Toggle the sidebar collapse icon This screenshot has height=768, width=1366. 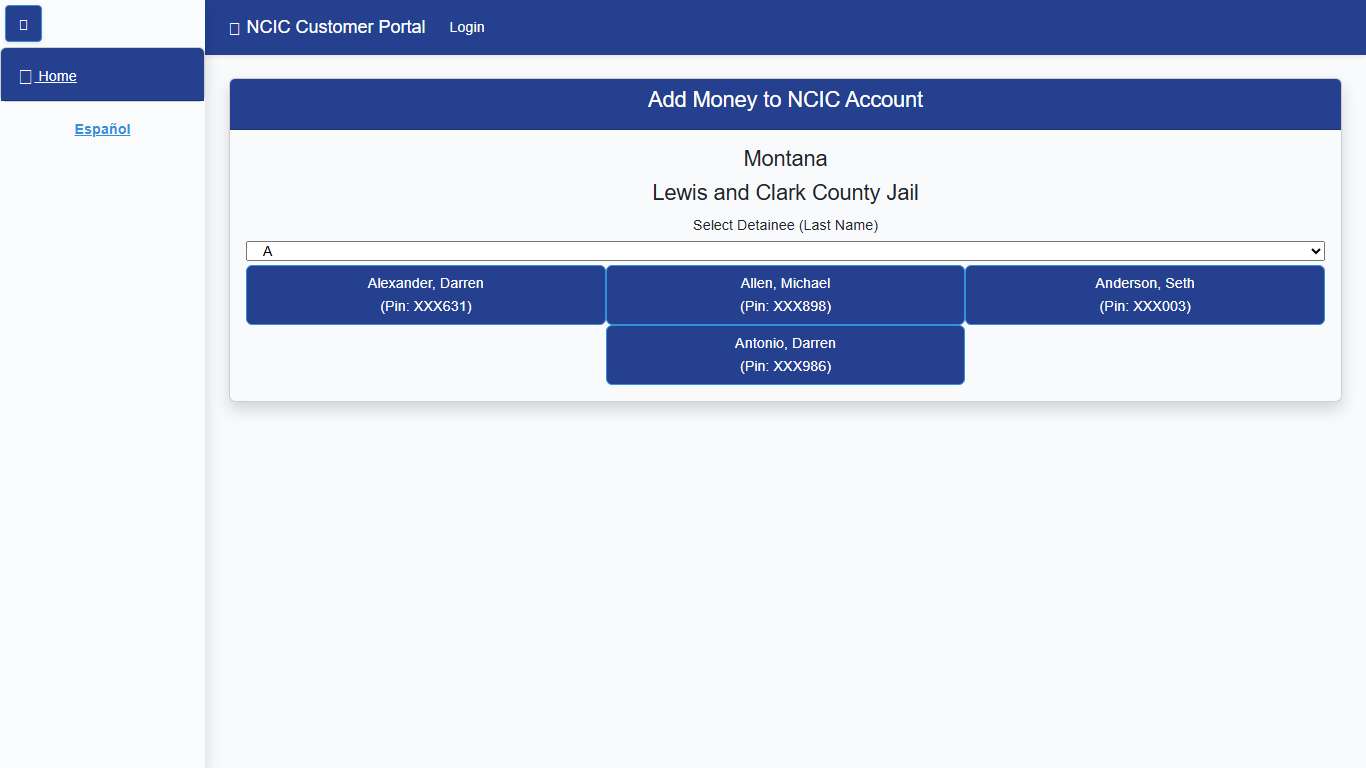click(x=23, y=22)
